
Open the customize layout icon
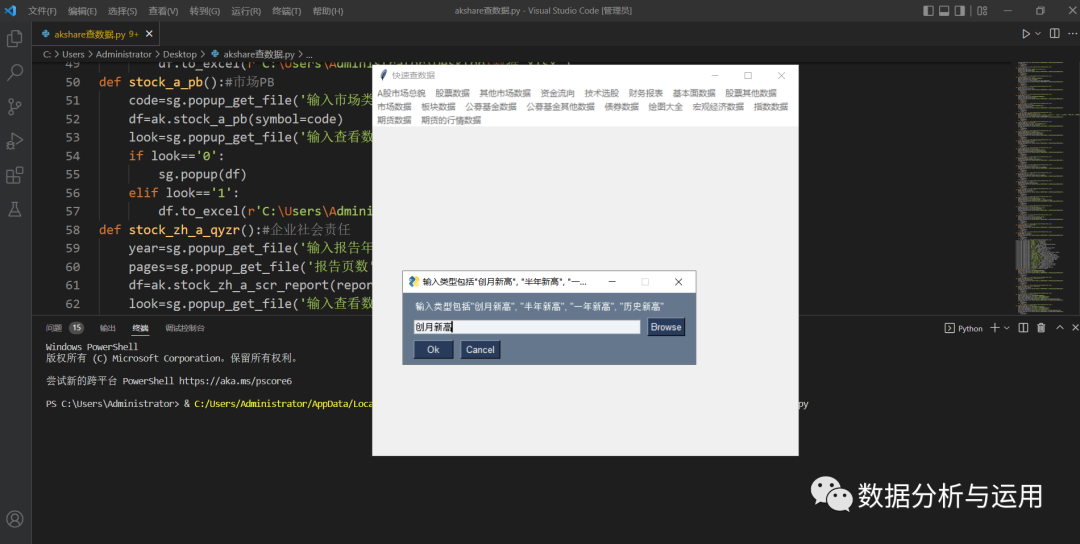click(983, 11)
